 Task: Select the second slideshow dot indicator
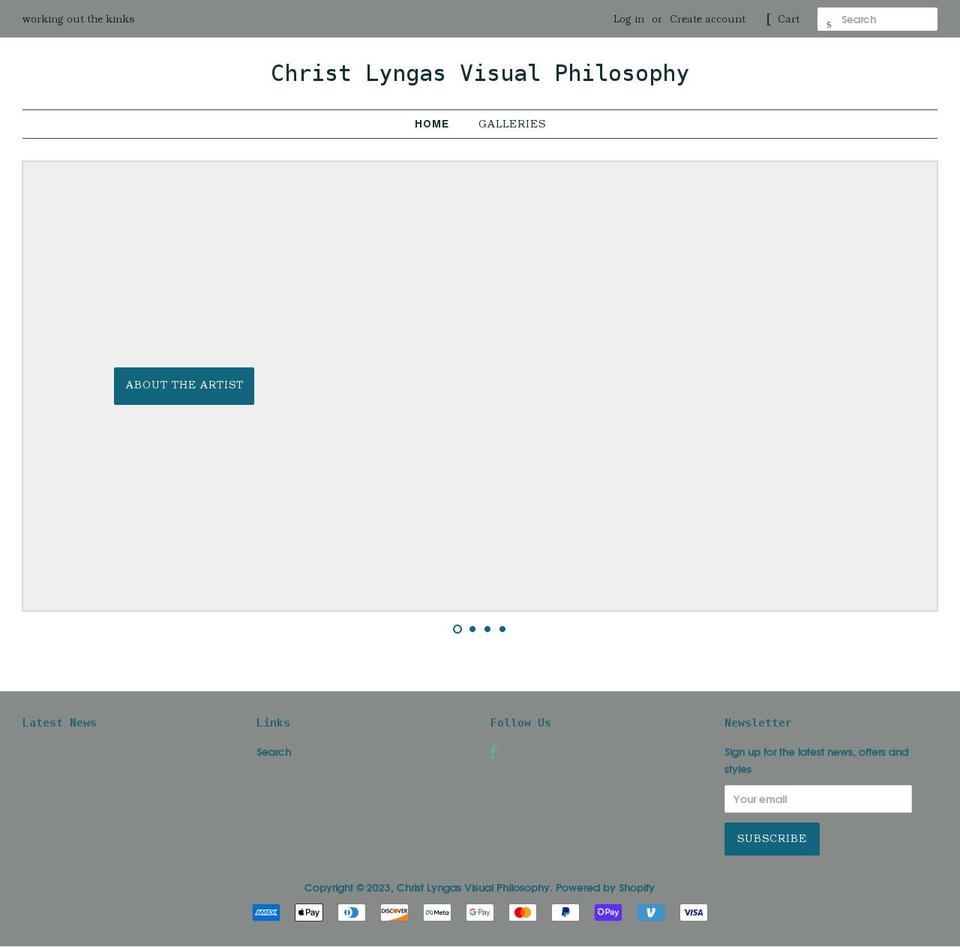coord(473,629)
